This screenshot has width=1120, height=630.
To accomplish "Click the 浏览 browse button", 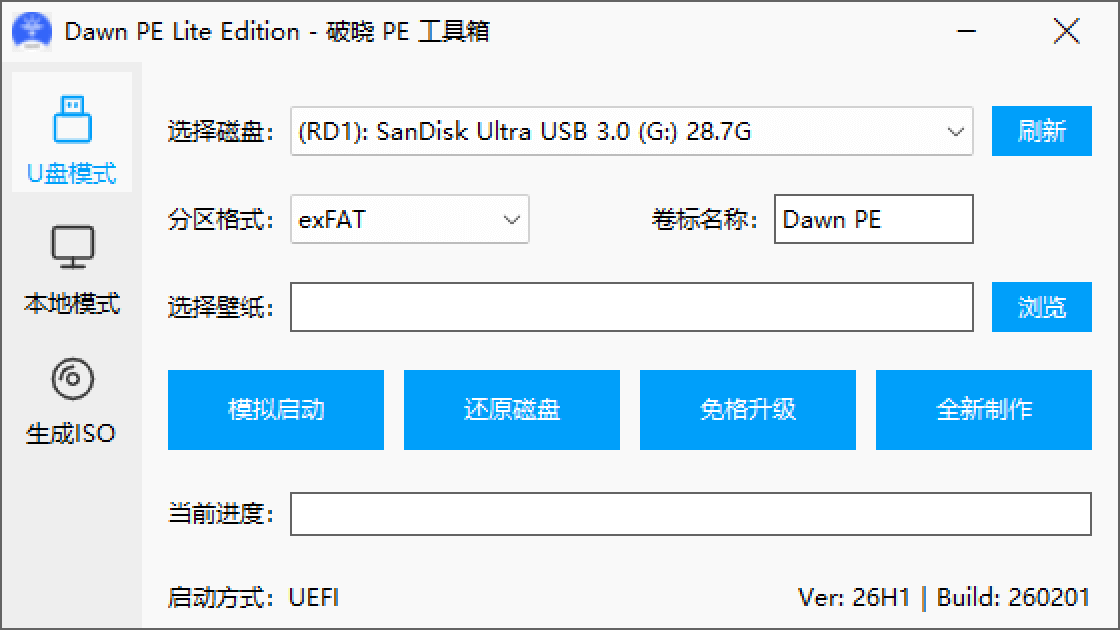I will [1041, 307].
